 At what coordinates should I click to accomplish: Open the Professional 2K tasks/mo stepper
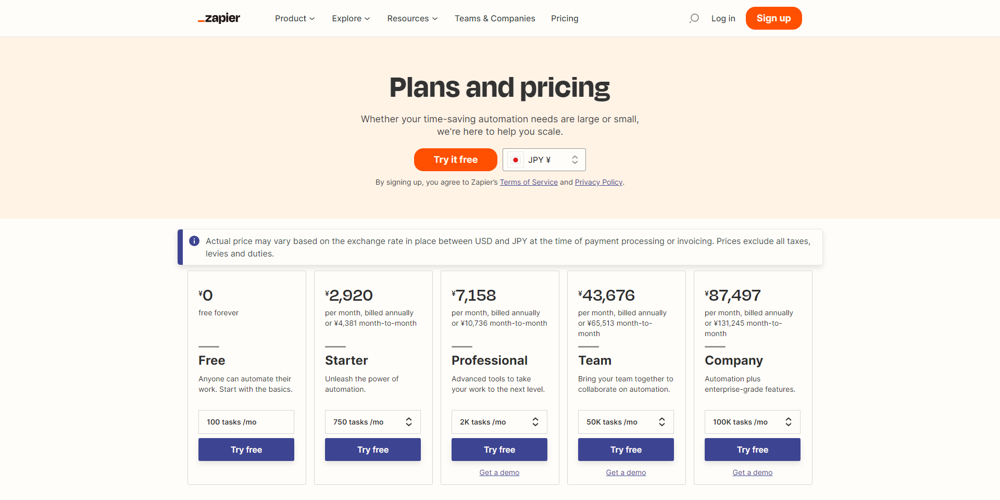click(535, 422)
